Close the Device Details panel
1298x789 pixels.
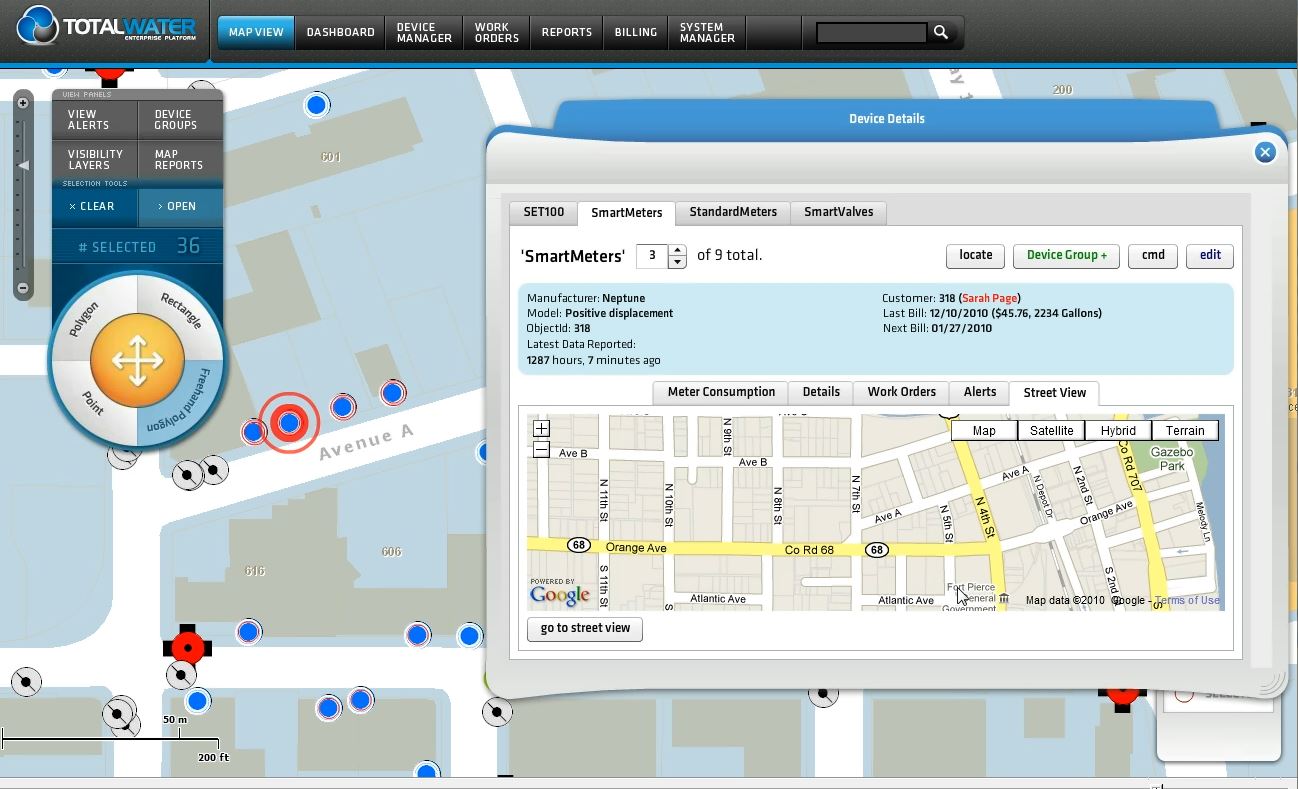click(1265, 152)
